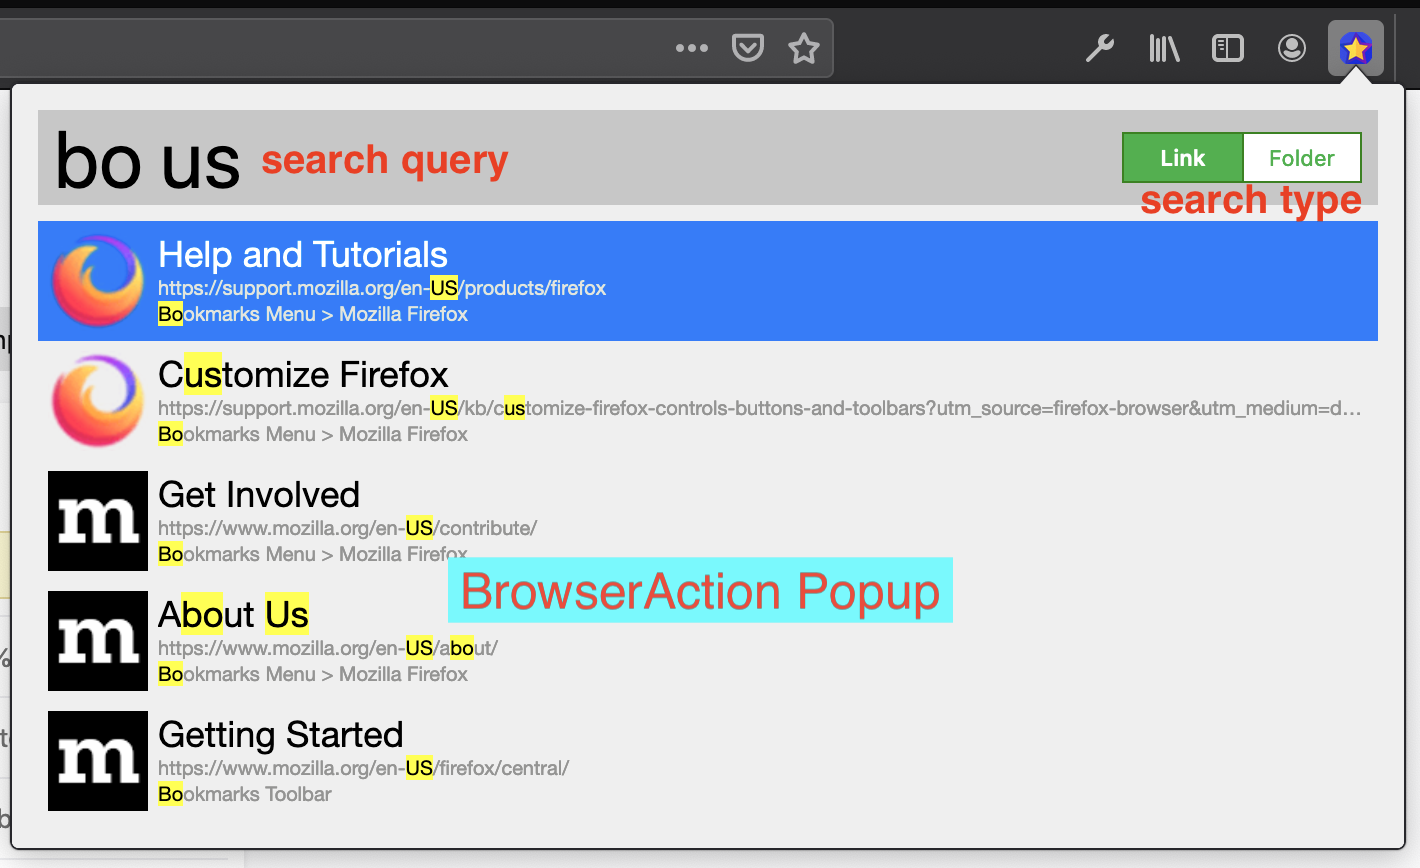Open the Get Involved bookmark result
Screen dimensions: 1420x868
(708, 521)
